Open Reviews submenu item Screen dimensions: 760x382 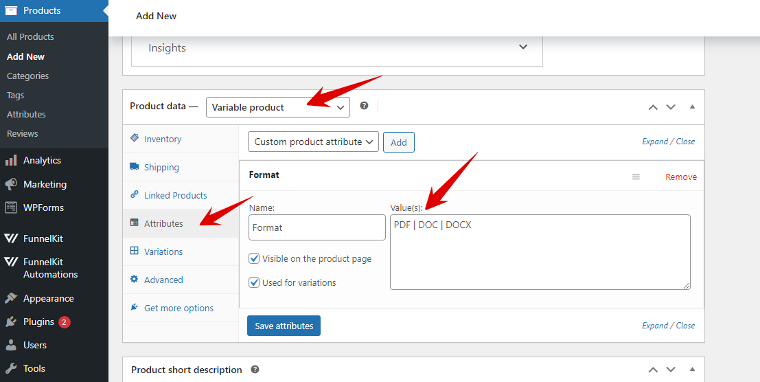point(22,134)
